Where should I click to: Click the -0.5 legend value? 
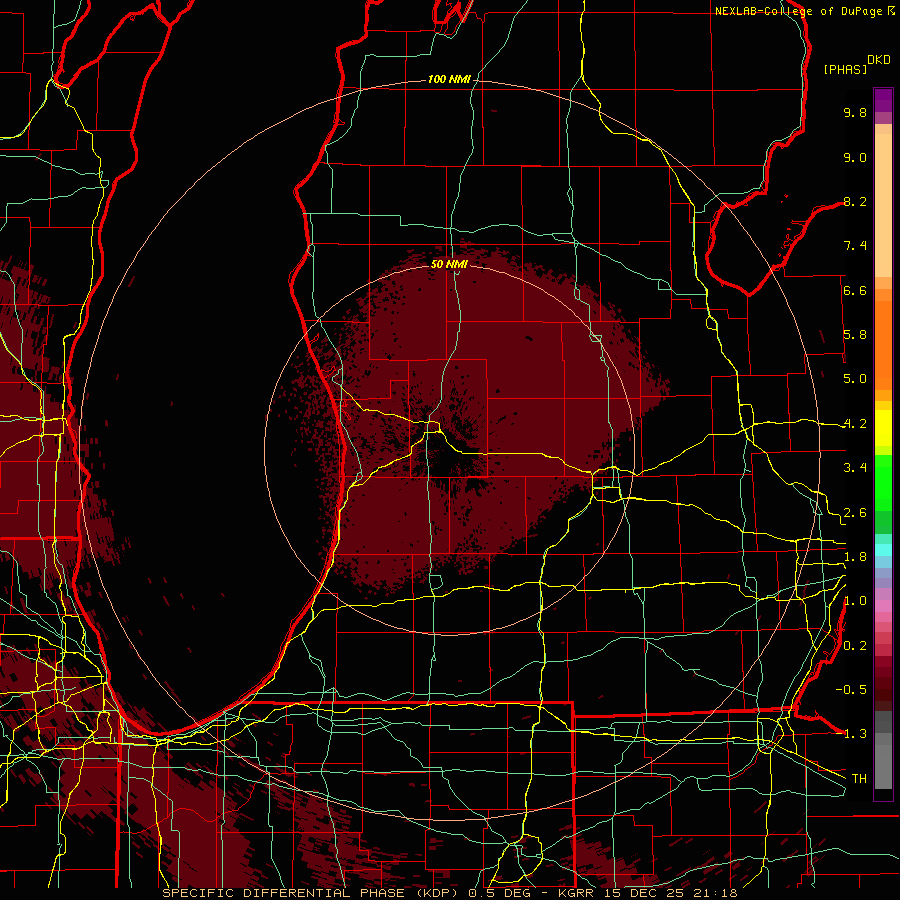coord(851,690)
